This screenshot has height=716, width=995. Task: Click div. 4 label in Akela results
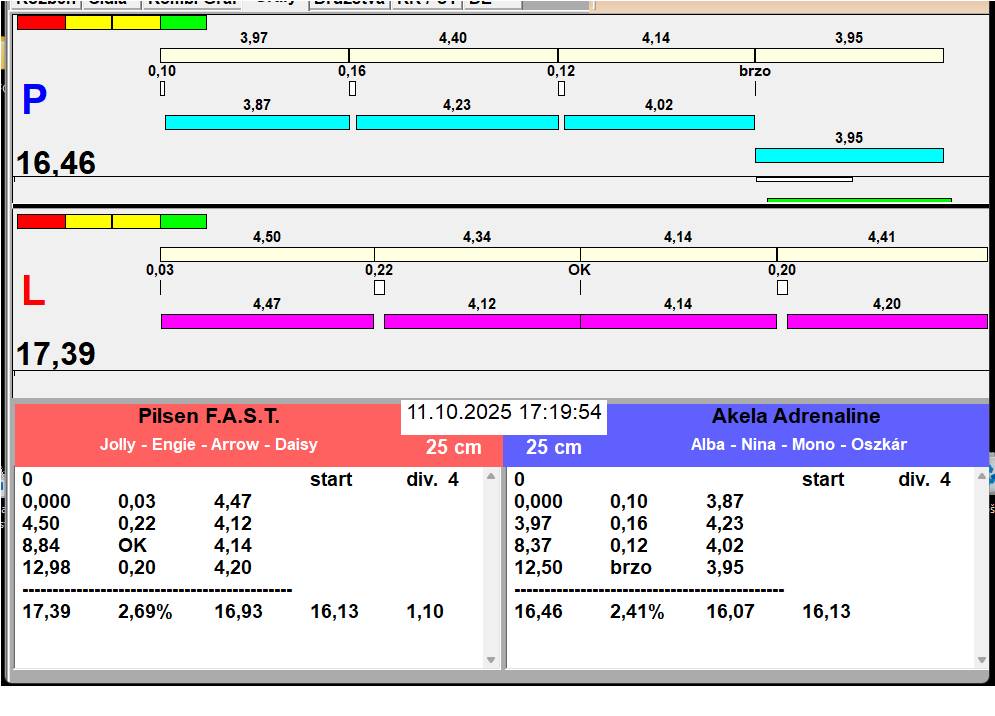(x=925, y=479)
